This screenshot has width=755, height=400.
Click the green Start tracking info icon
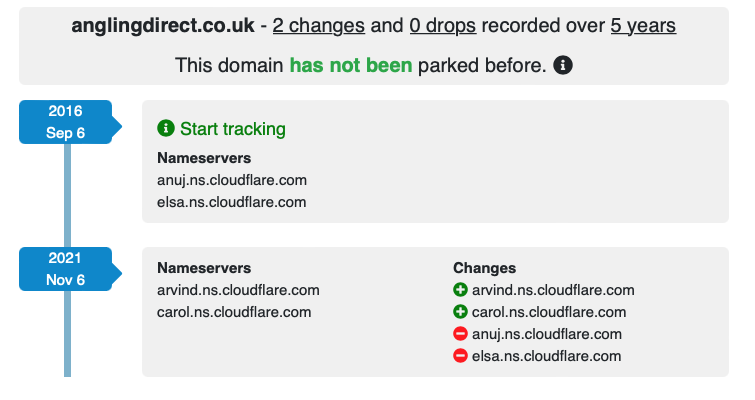click(x=166, y=129)
